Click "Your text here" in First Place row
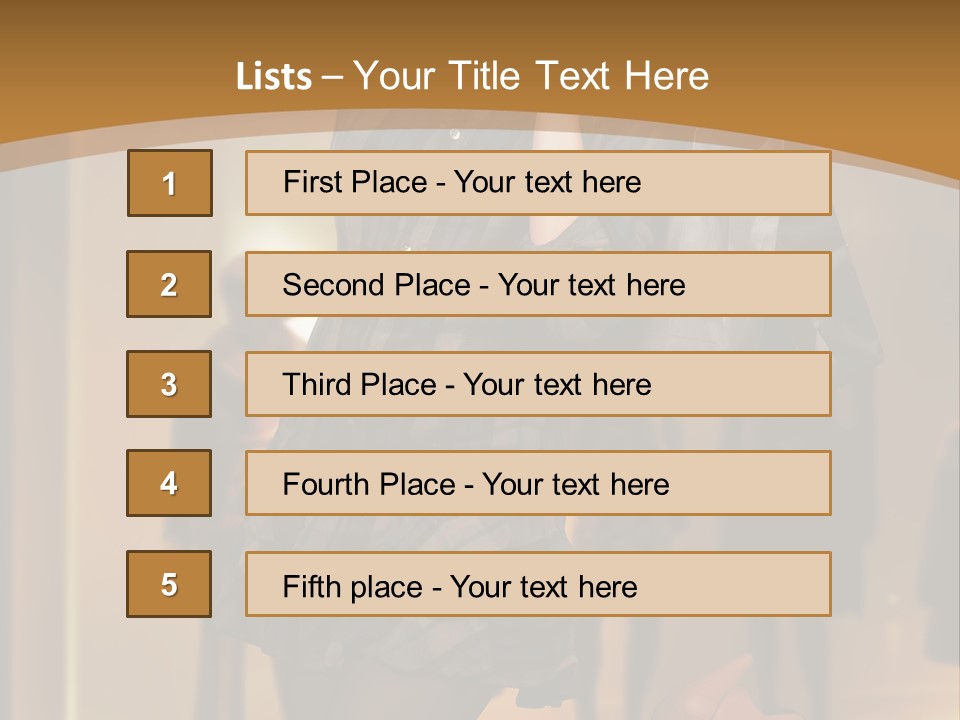Image resolution: width=960 pixels, height=720 pixels. point(547,182)
